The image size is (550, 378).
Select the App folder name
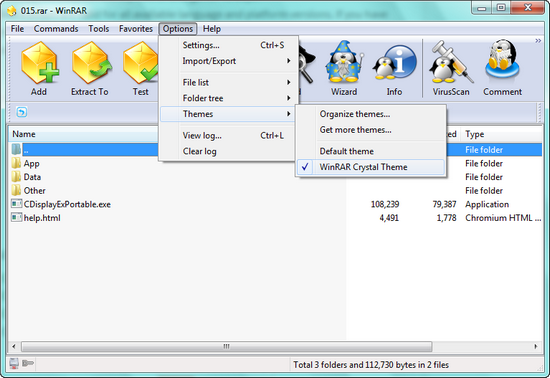[x=32, y=164]
